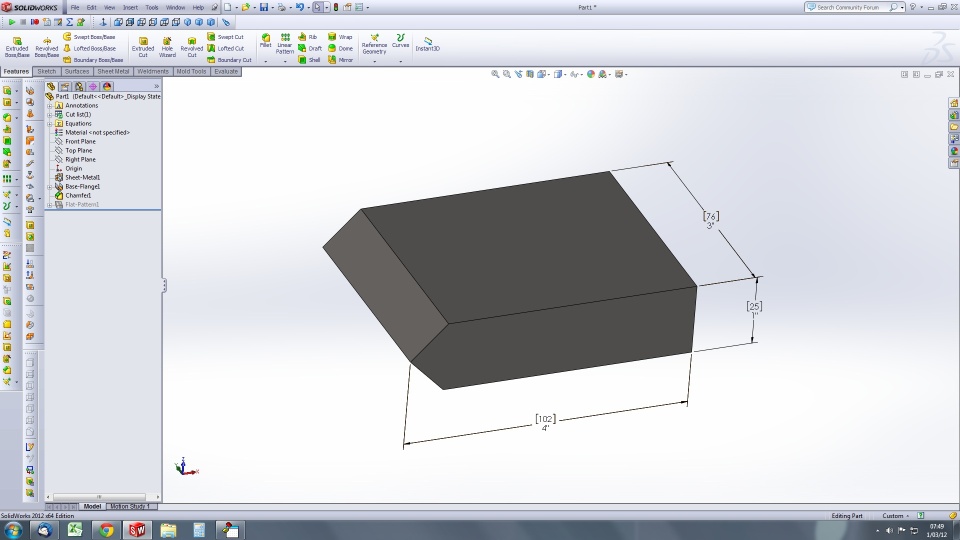Switch to the Evaluate tab
Viewport: 960px width, 540px height.
point(226,72)
